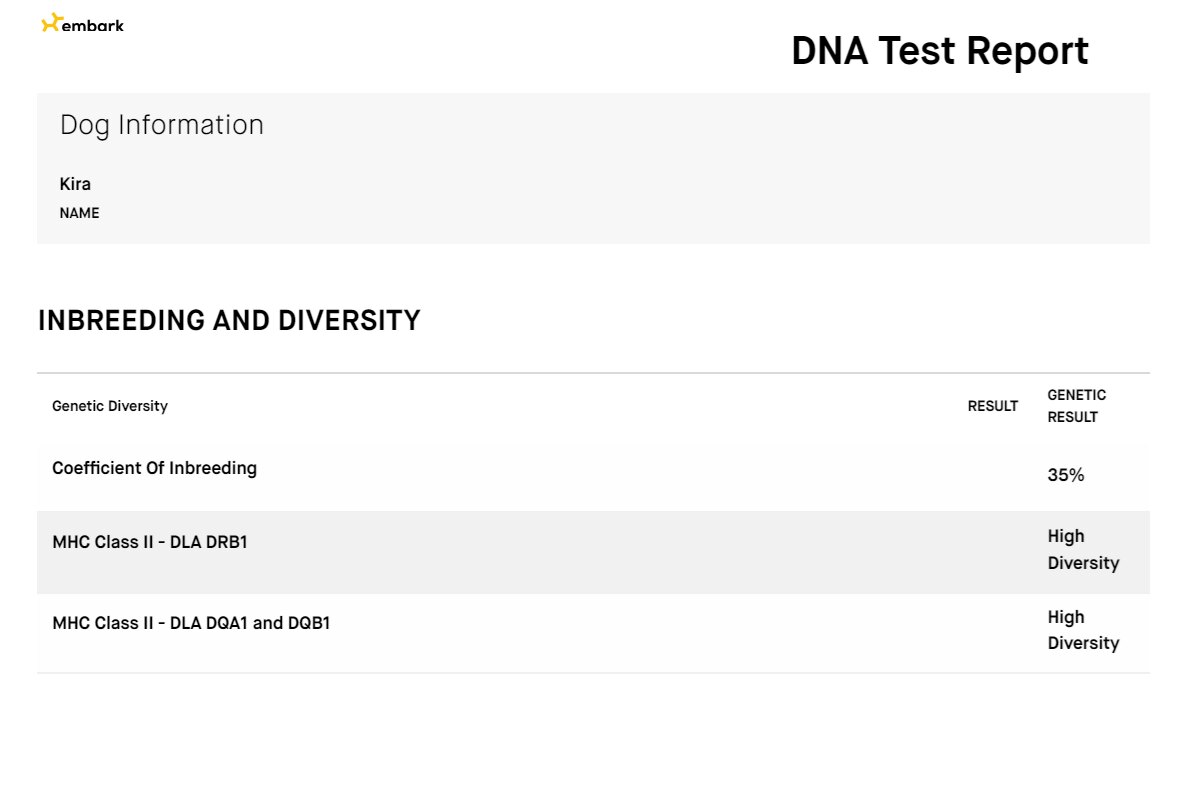Click the NAME field label
The width and height of the screenshot is (1185, 797).
(x=79, y=213)
